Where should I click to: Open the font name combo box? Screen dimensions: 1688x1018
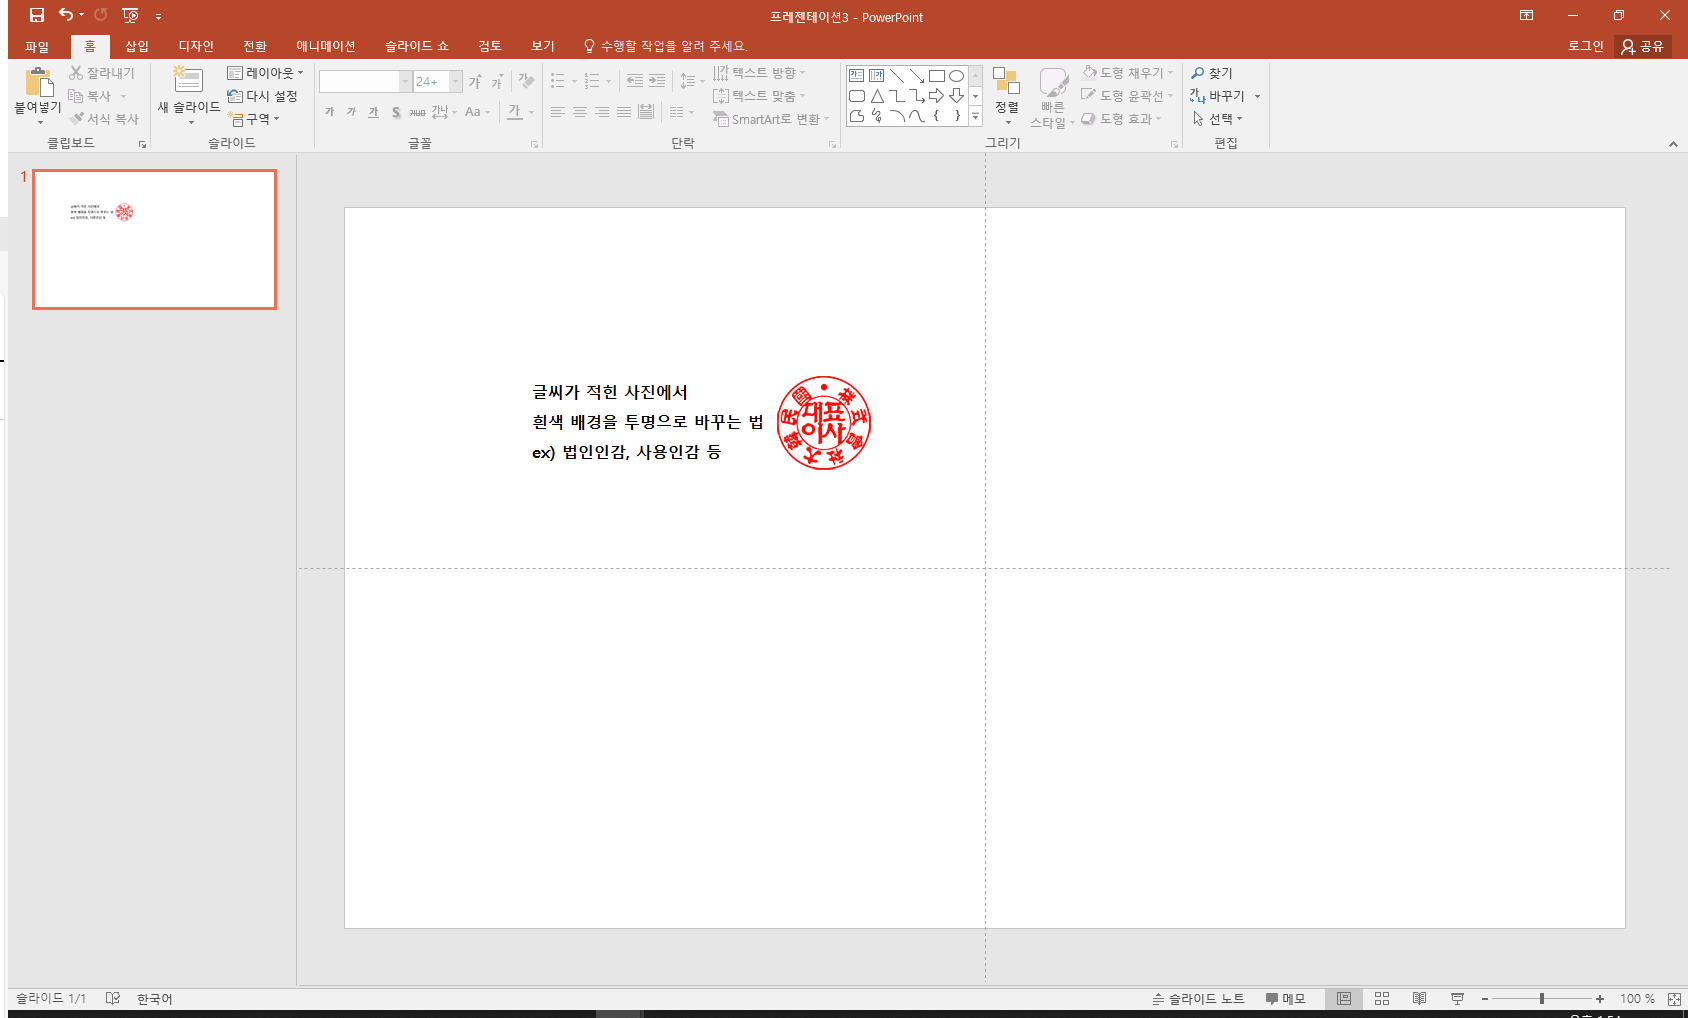[365, 81]
